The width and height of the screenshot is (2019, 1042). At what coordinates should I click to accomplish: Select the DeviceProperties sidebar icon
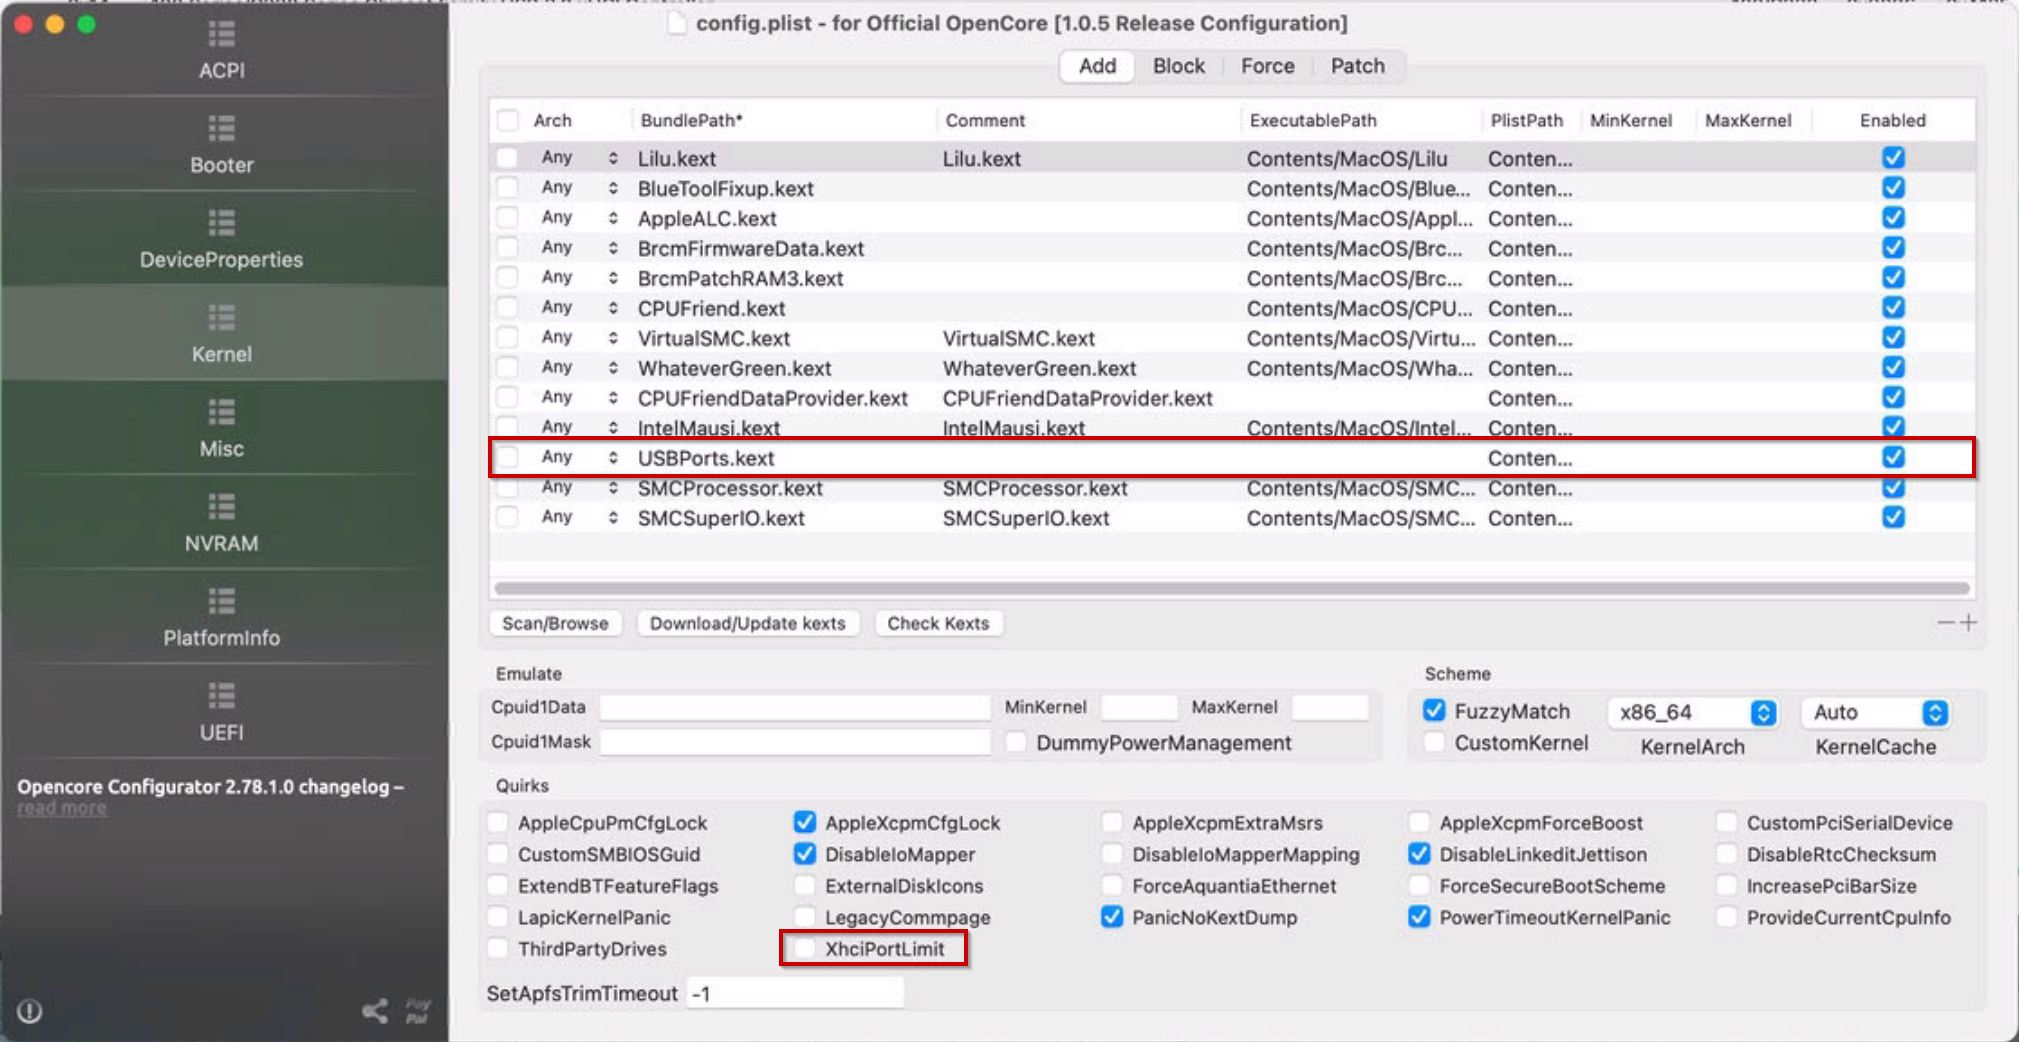point(221,224)
